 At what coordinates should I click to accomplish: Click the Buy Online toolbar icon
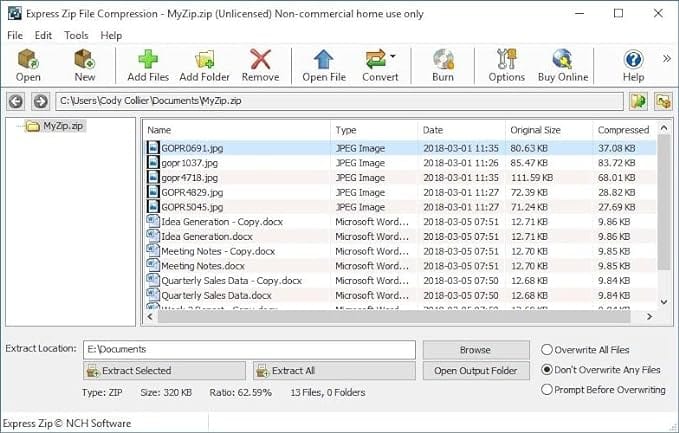(x=563, y=60)
